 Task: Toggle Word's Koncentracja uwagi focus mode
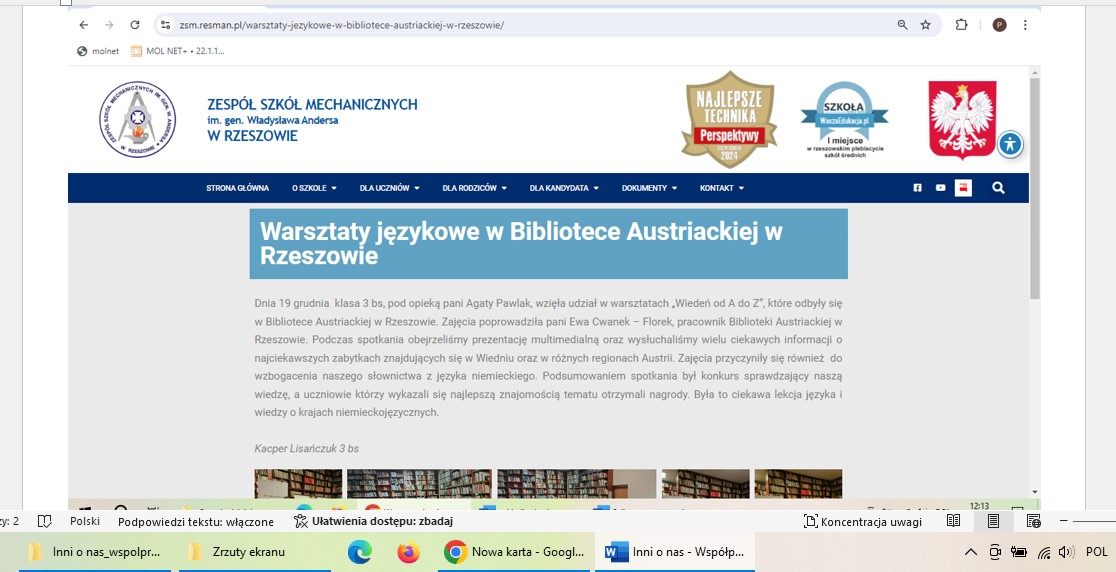coord(858,521)
